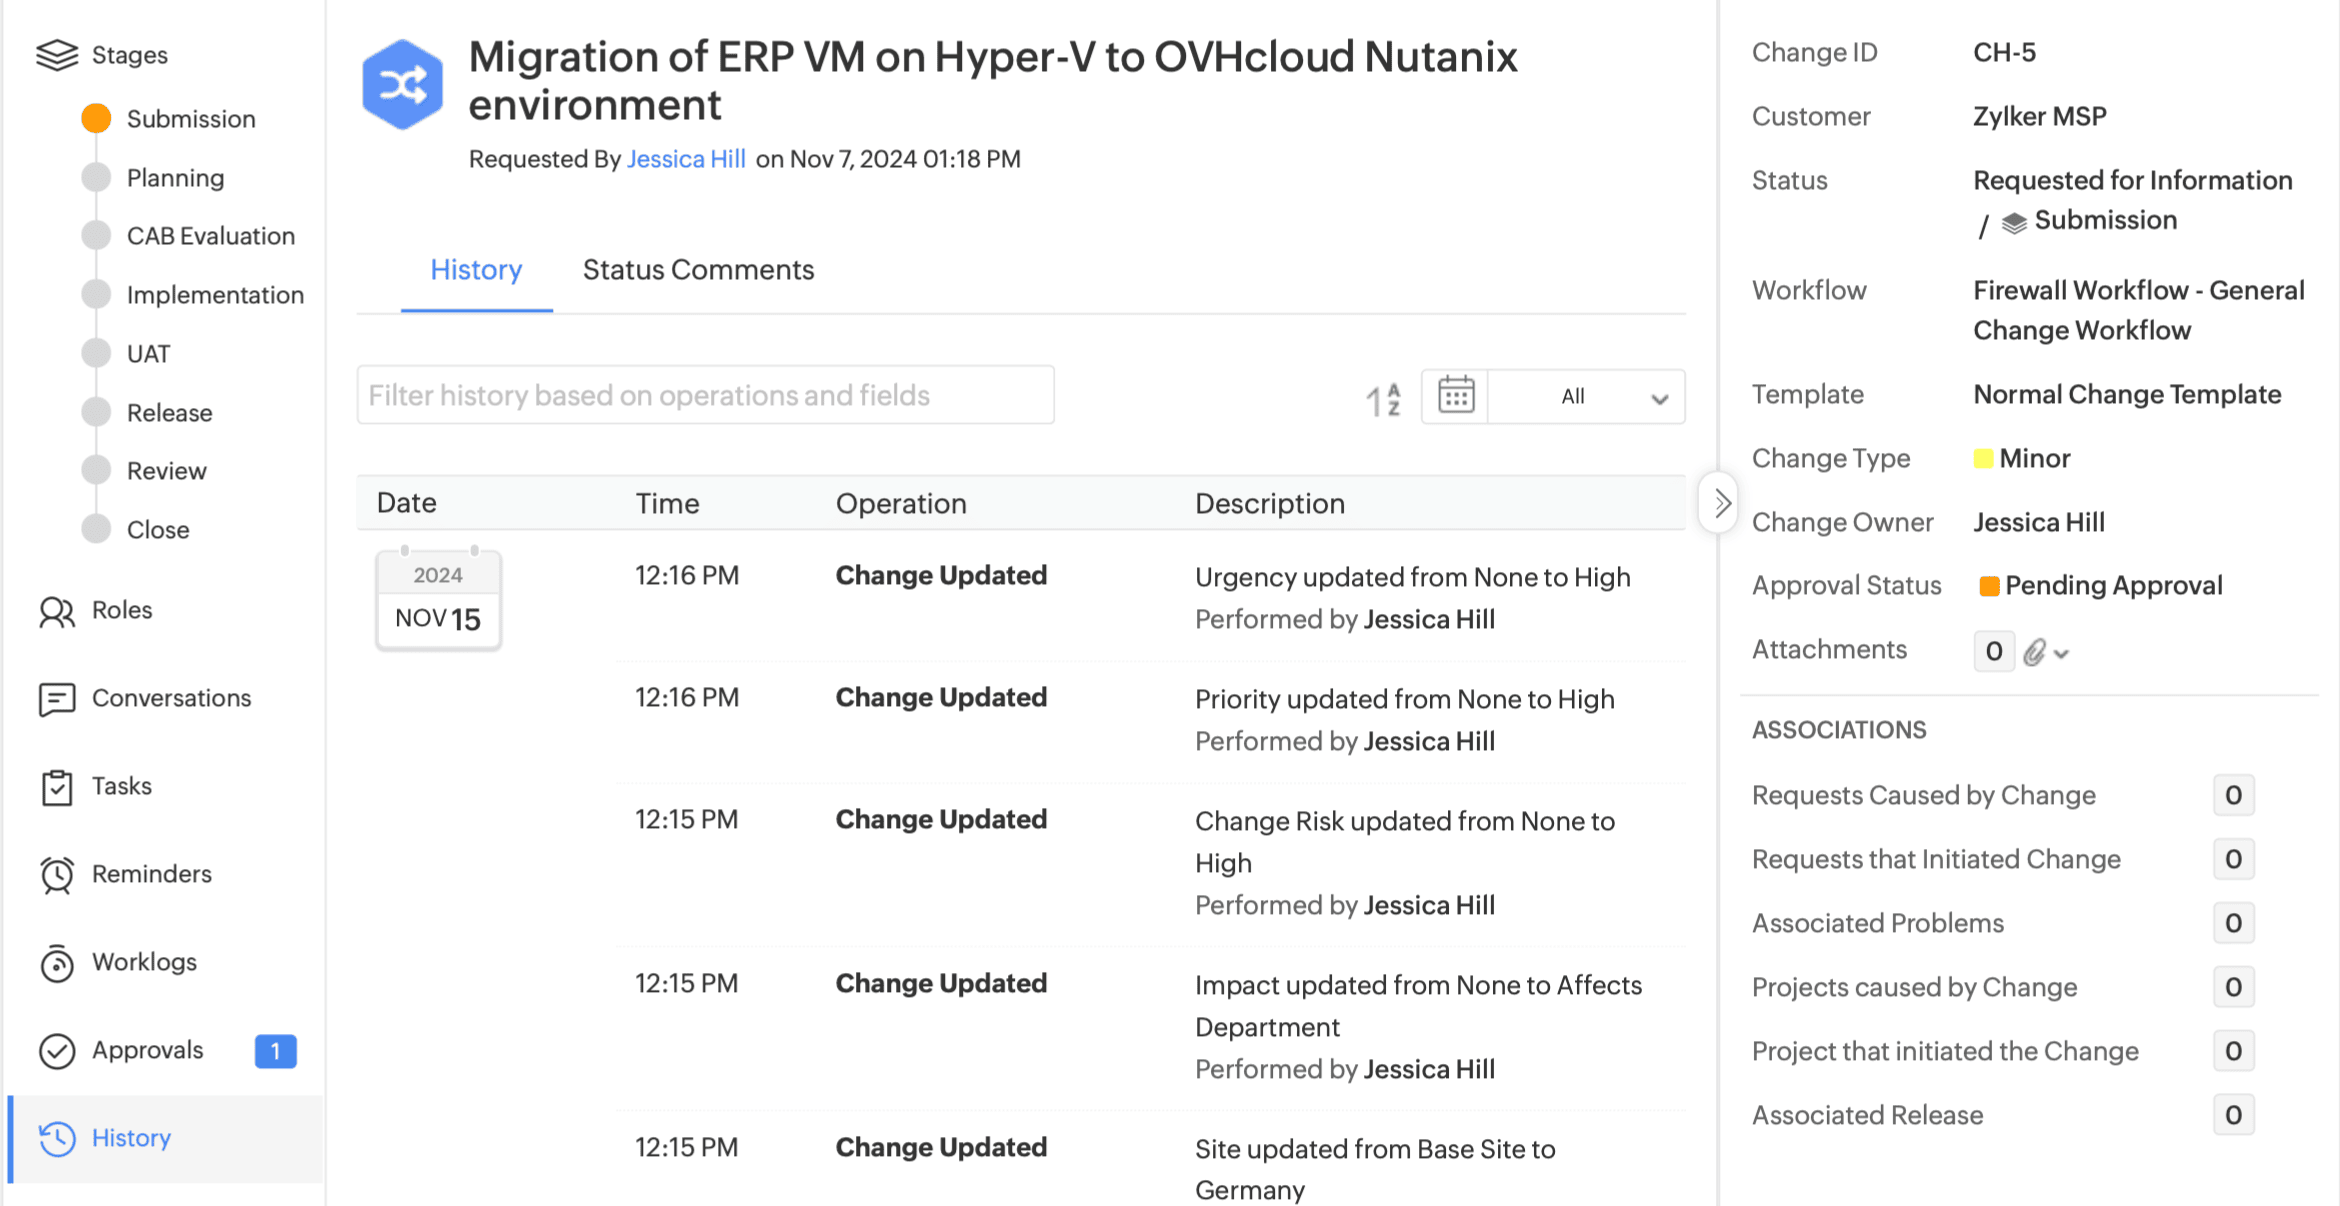Click the filter history input field
Viewport: 2340px width, 1206px height.
(x=705, y=395)
